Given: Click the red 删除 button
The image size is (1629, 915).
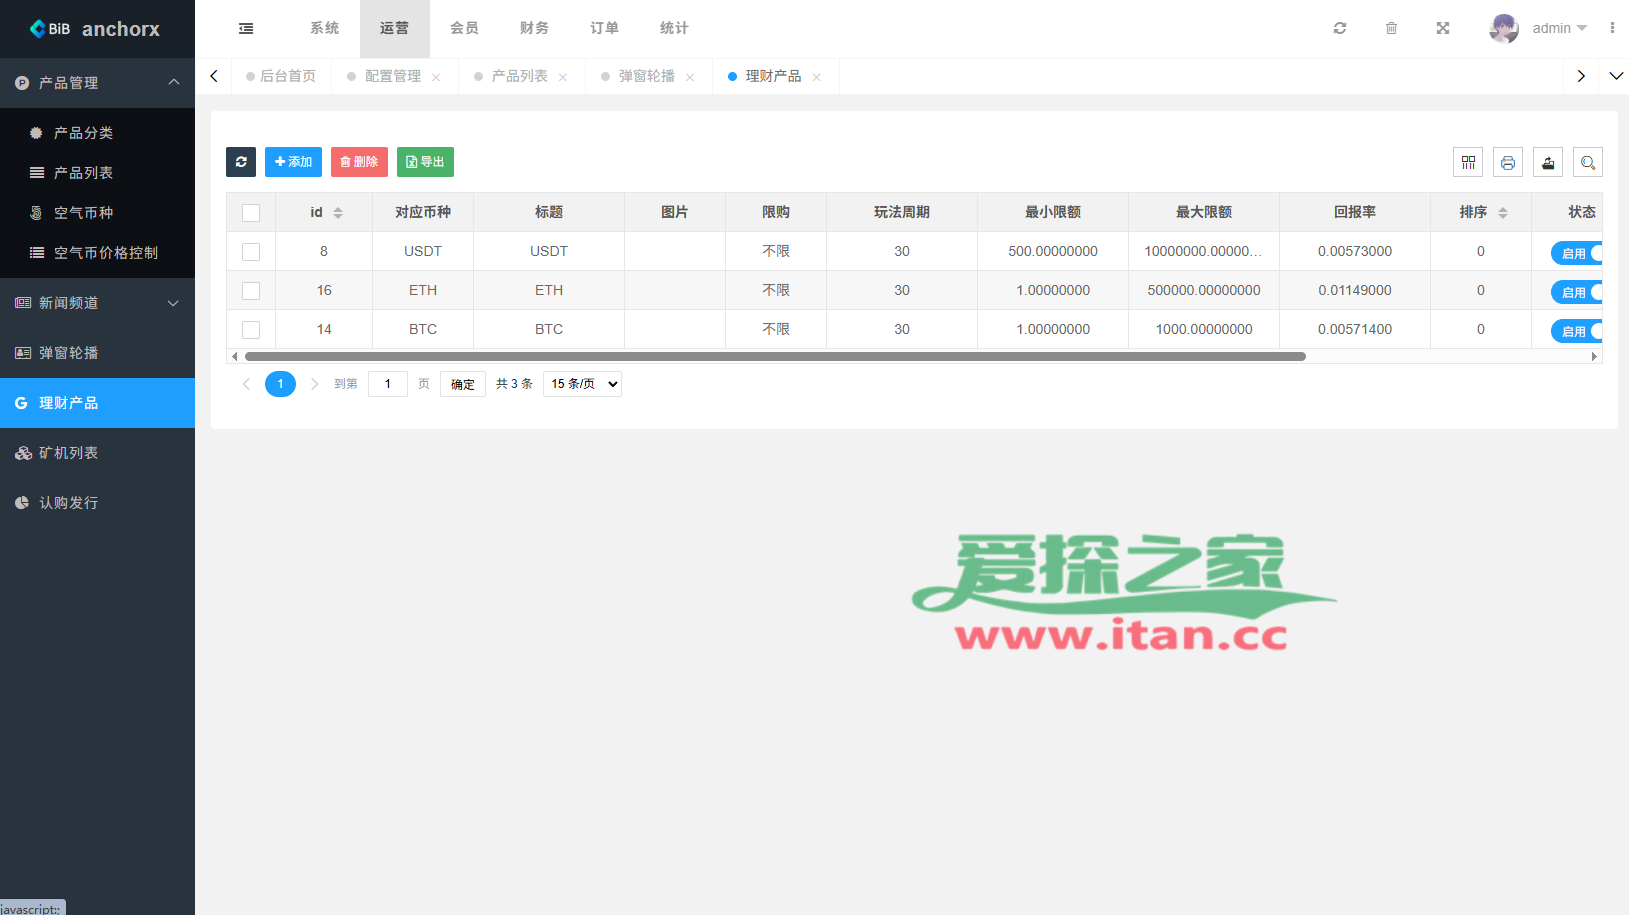Looking at the screenshot, I should (359, 162).
